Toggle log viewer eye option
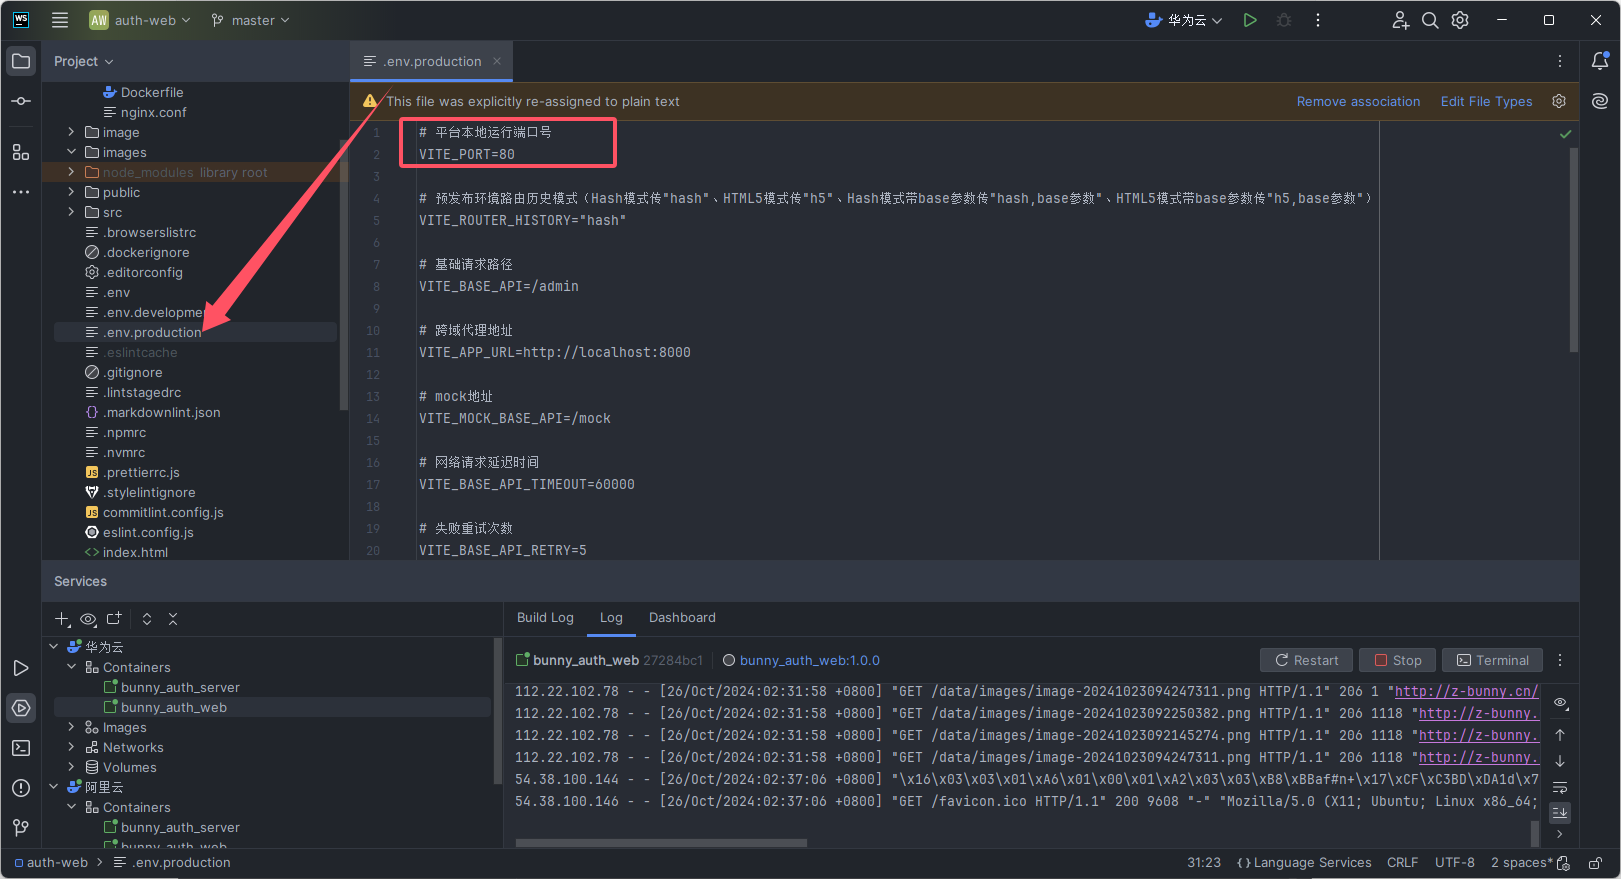This screenshot has height=879, width=1621. 1560,703
